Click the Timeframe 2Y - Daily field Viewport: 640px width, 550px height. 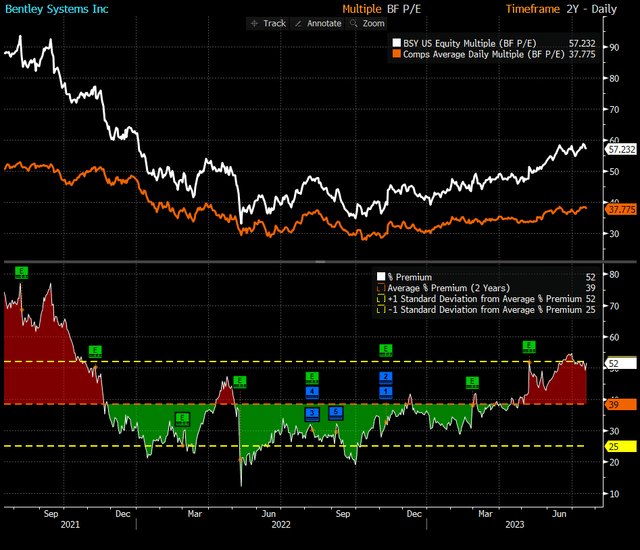tap(561, 9)
